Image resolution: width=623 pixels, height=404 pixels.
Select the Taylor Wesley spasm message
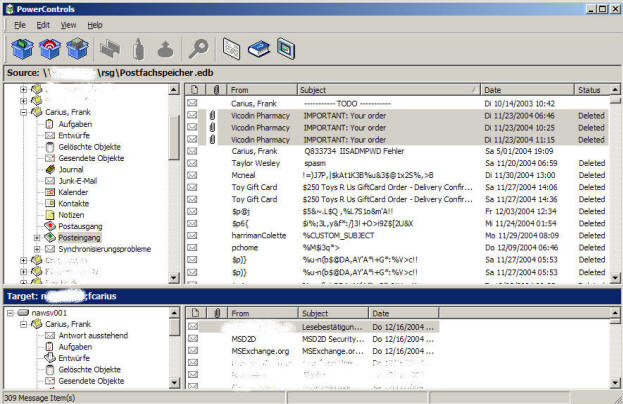(x=397, y=163)
